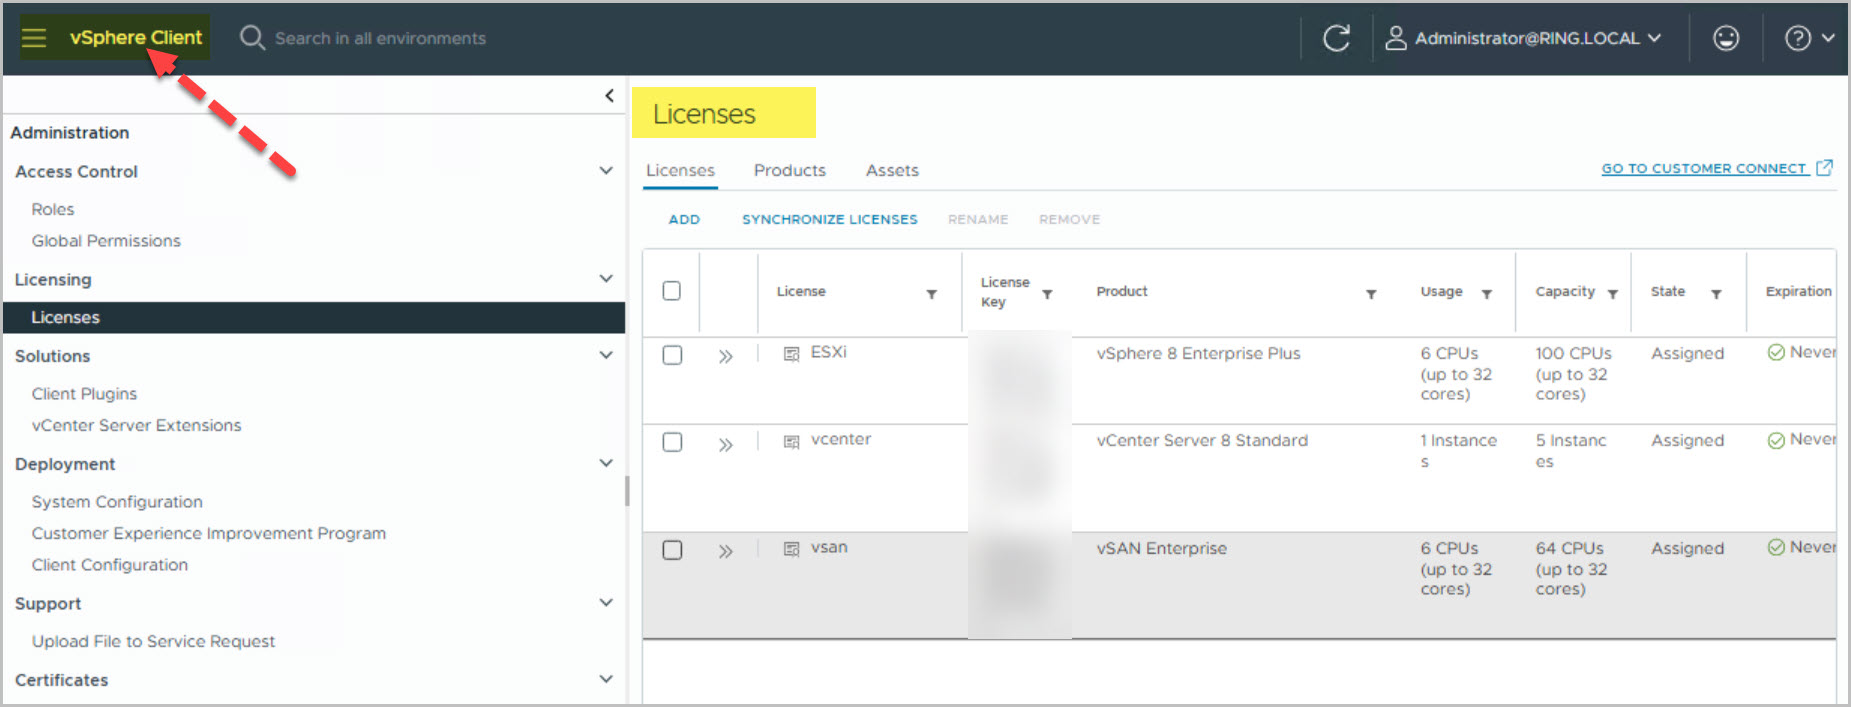Open the Administrator@RING.LOCAL user dropdown
Screen dimensions: 1851x707
click(x=1523, y=38)
